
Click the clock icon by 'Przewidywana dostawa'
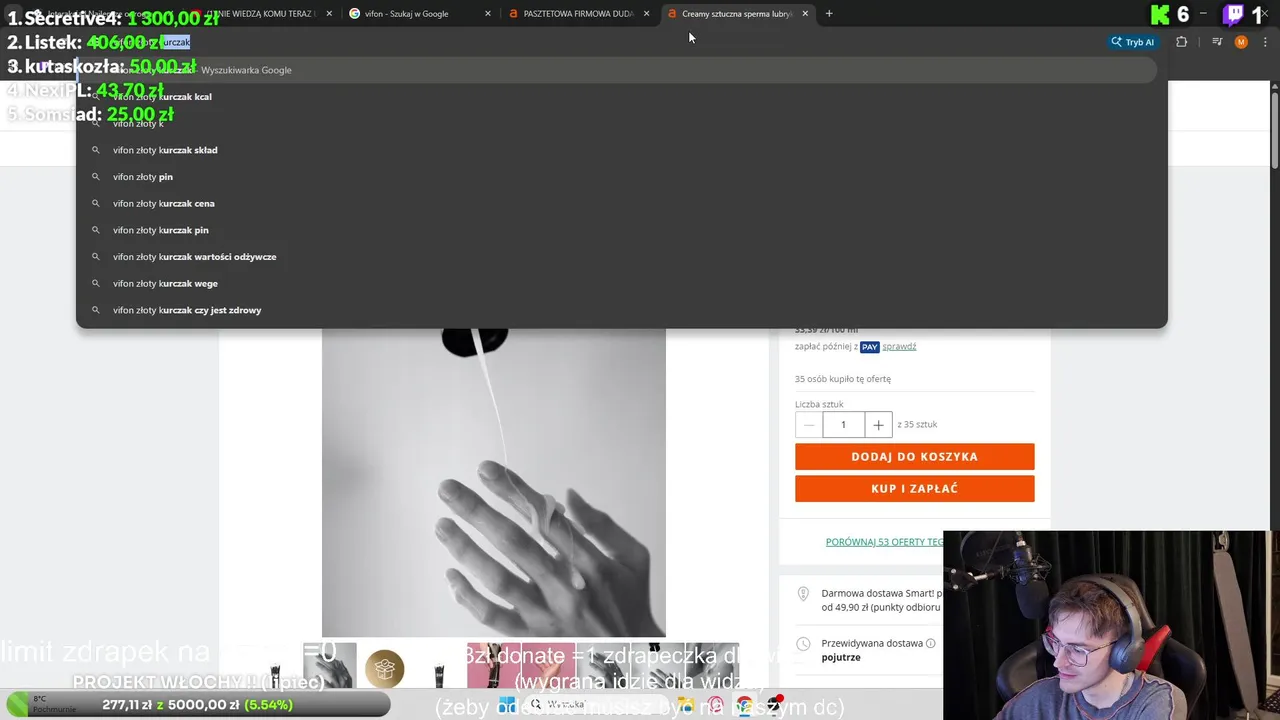click(803, 644)
